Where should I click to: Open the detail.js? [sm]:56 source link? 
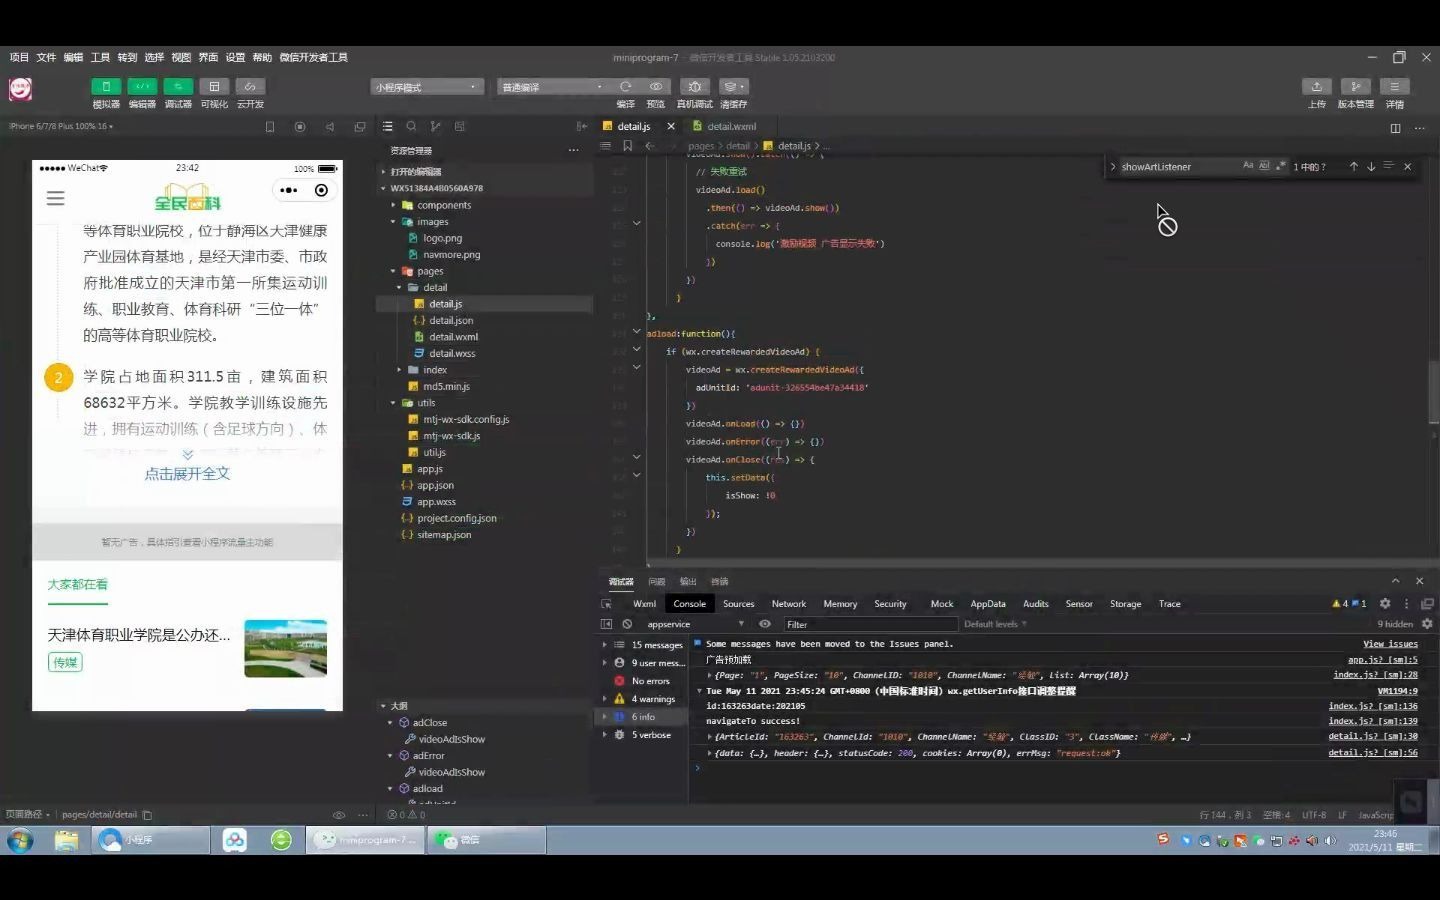tap(1373, 753)
